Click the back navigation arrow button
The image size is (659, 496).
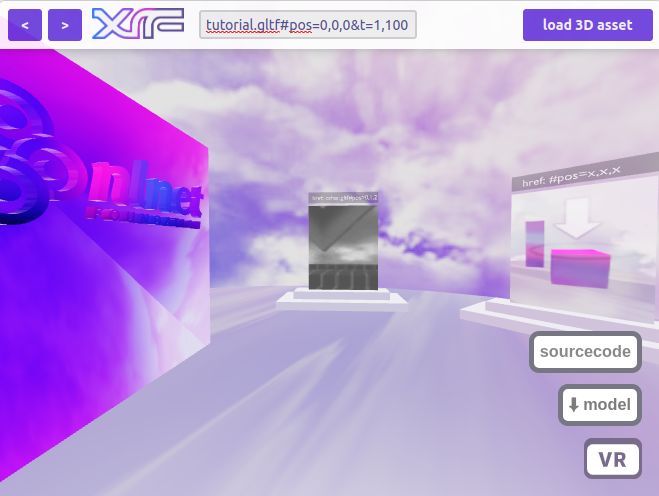(25, 25)
